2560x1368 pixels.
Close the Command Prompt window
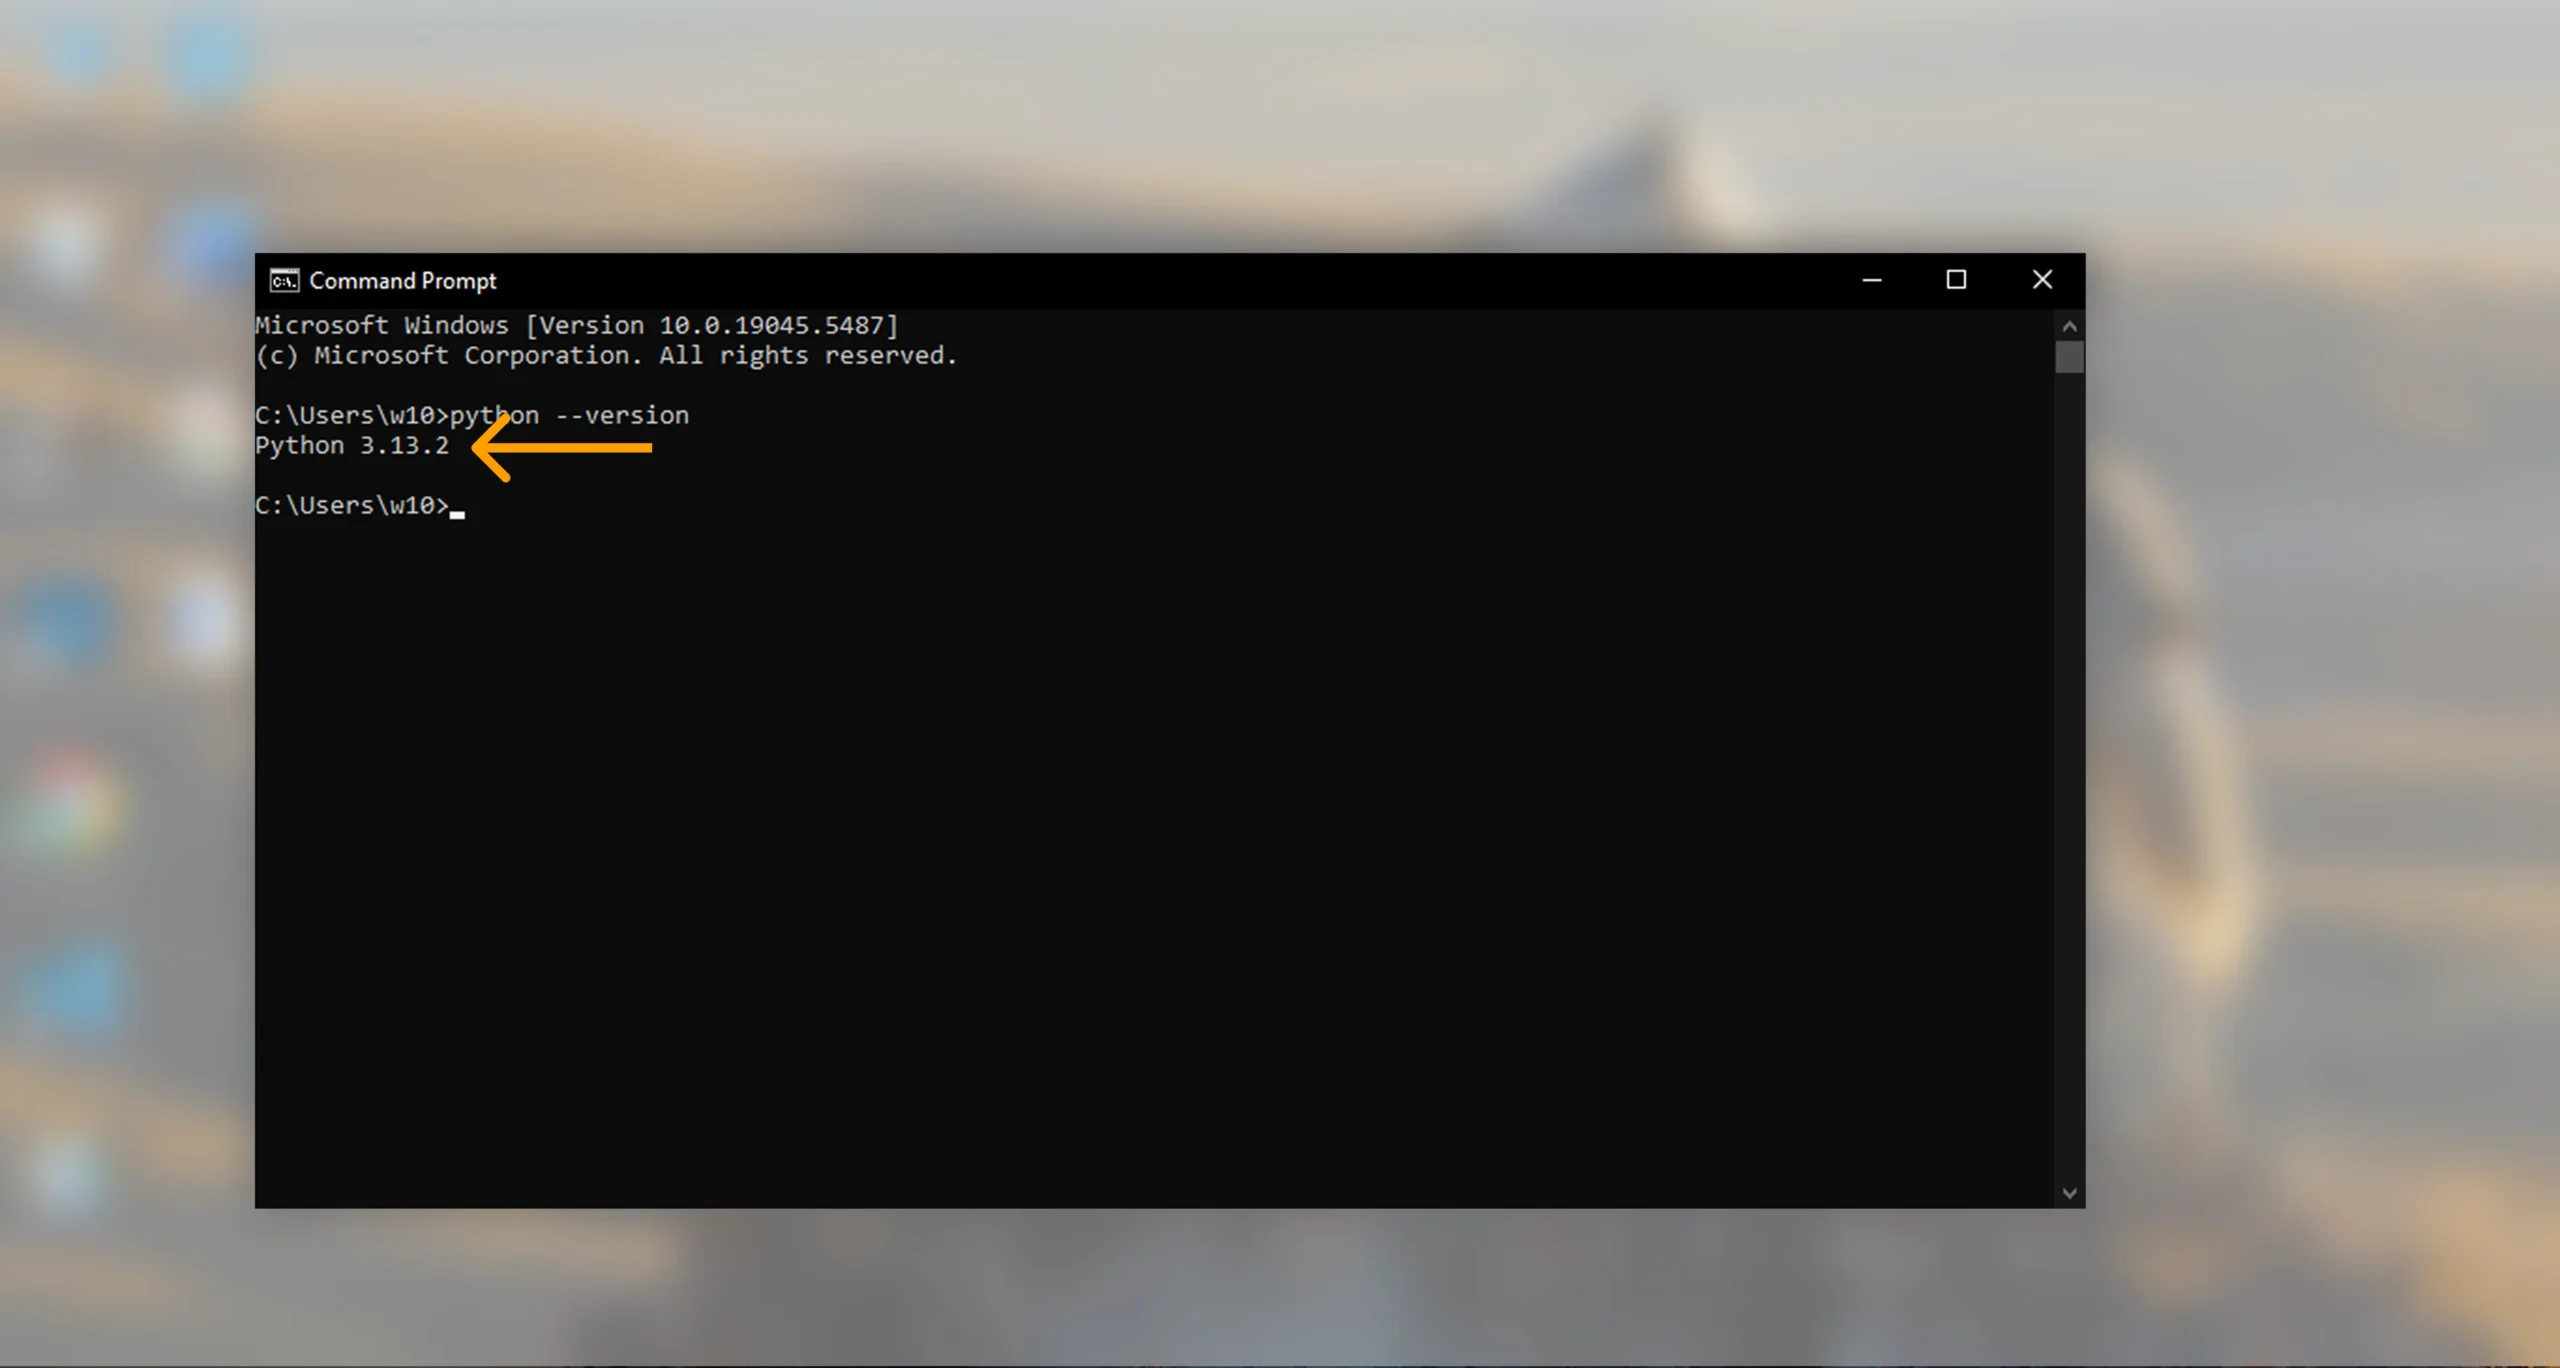2042,281
